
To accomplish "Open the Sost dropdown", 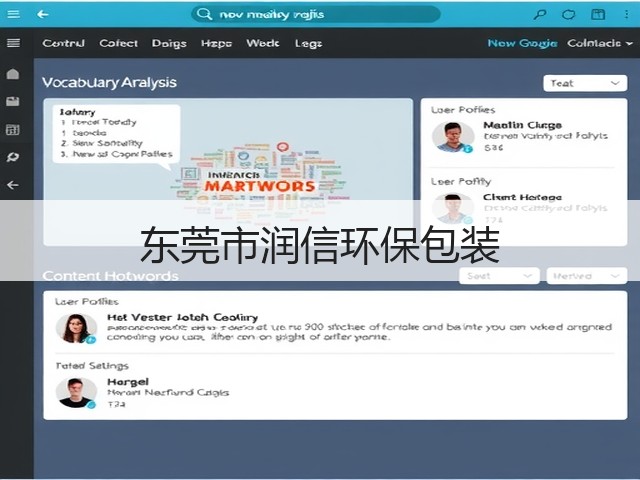I will coord(500,276).
